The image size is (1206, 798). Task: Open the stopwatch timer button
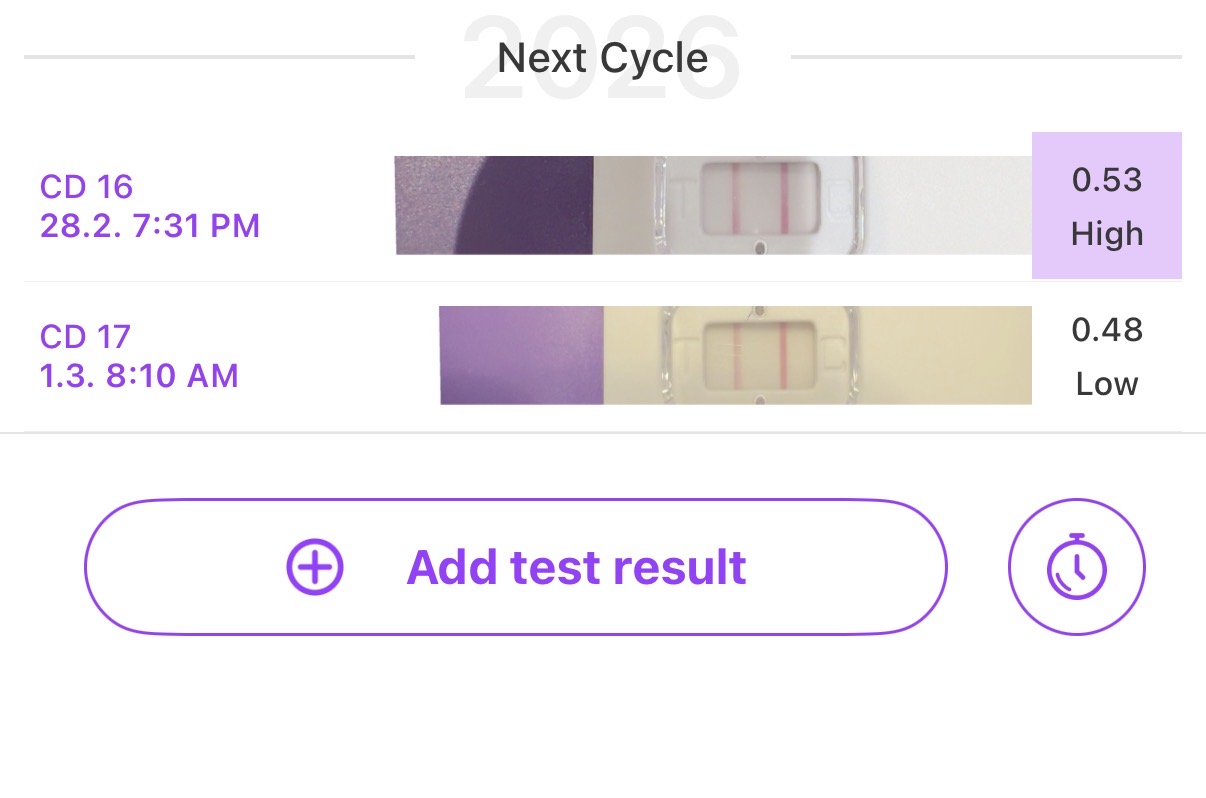point(1076,567)
